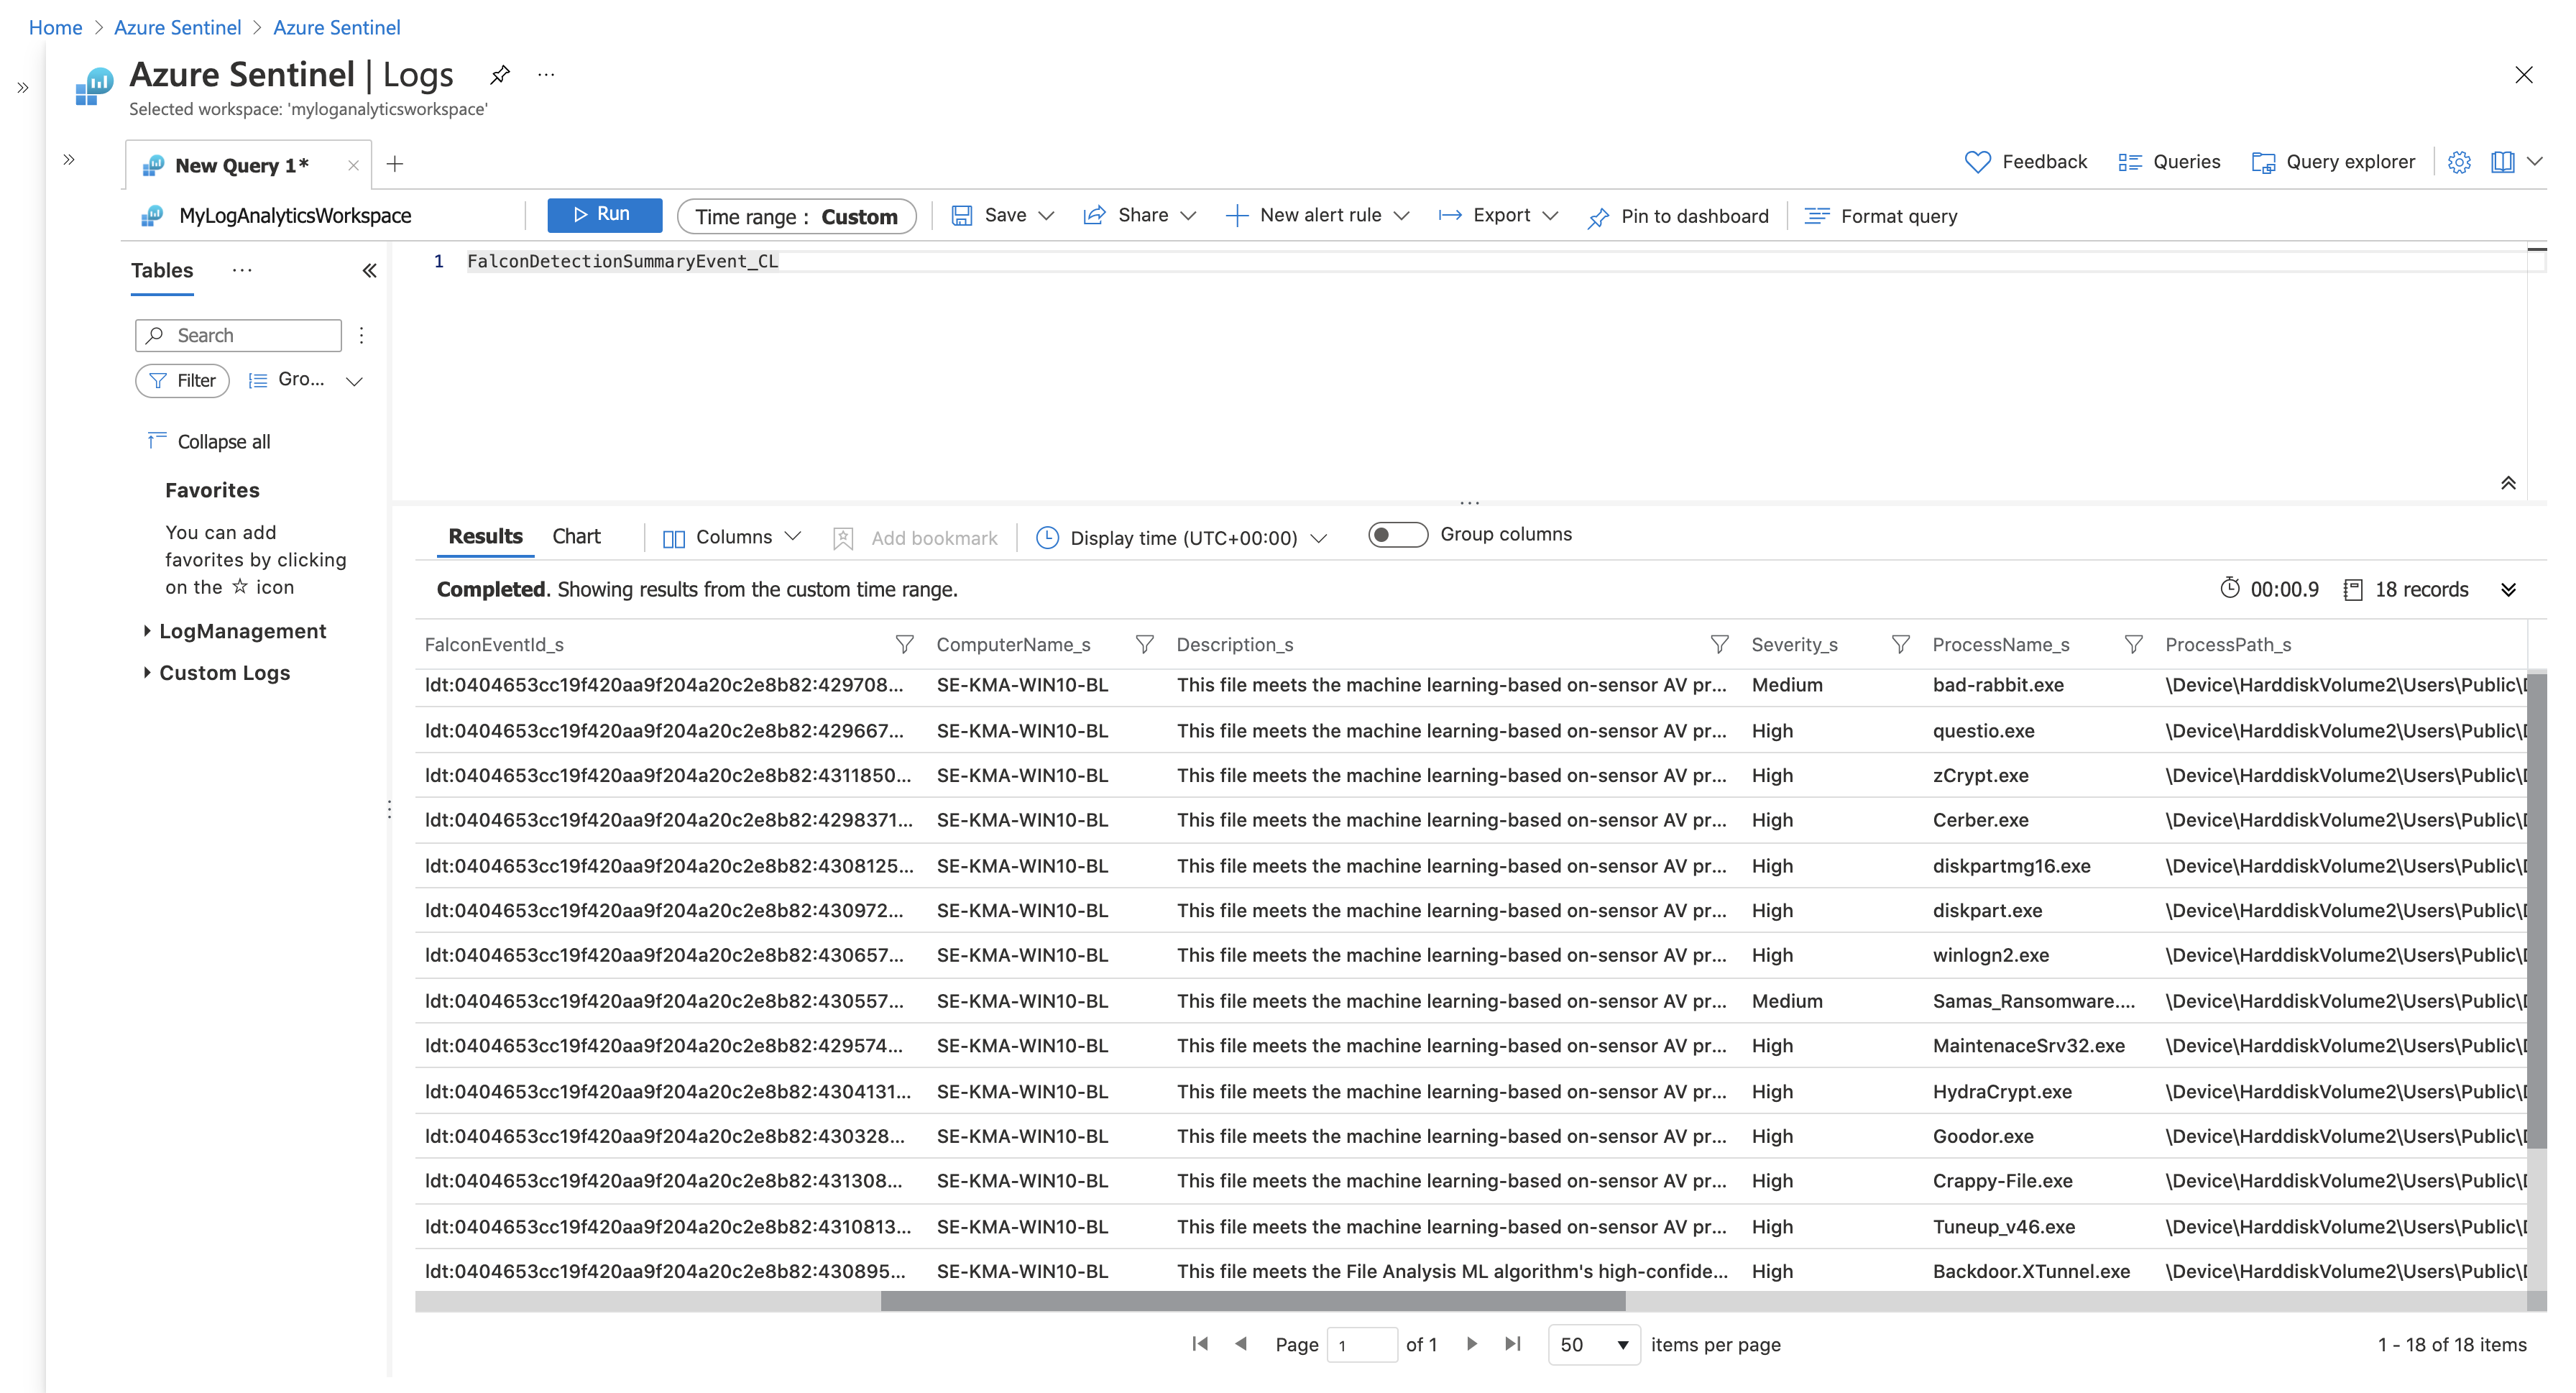This screenshot has height=1393, width=2576.
Task: Open the Filter button in Tables panel
Action: [x=182, y=381]
